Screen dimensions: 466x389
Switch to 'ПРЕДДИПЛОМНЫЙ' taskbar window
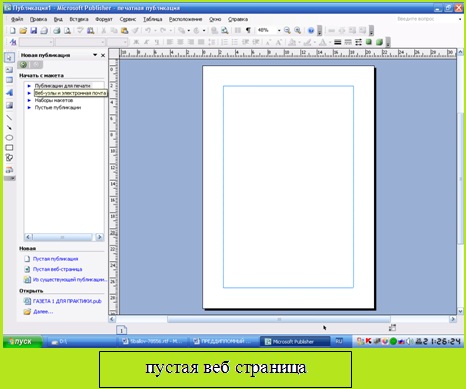[x=224, y=341]
